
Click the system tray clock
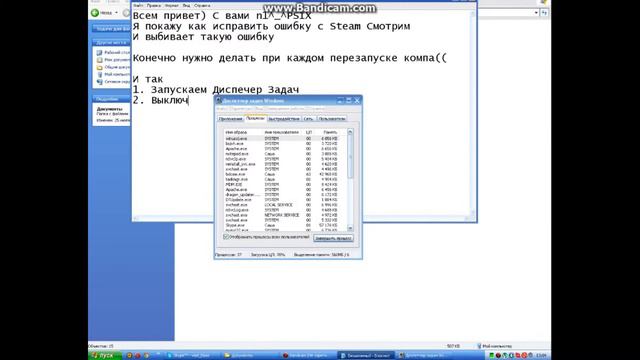pos(542,356)
